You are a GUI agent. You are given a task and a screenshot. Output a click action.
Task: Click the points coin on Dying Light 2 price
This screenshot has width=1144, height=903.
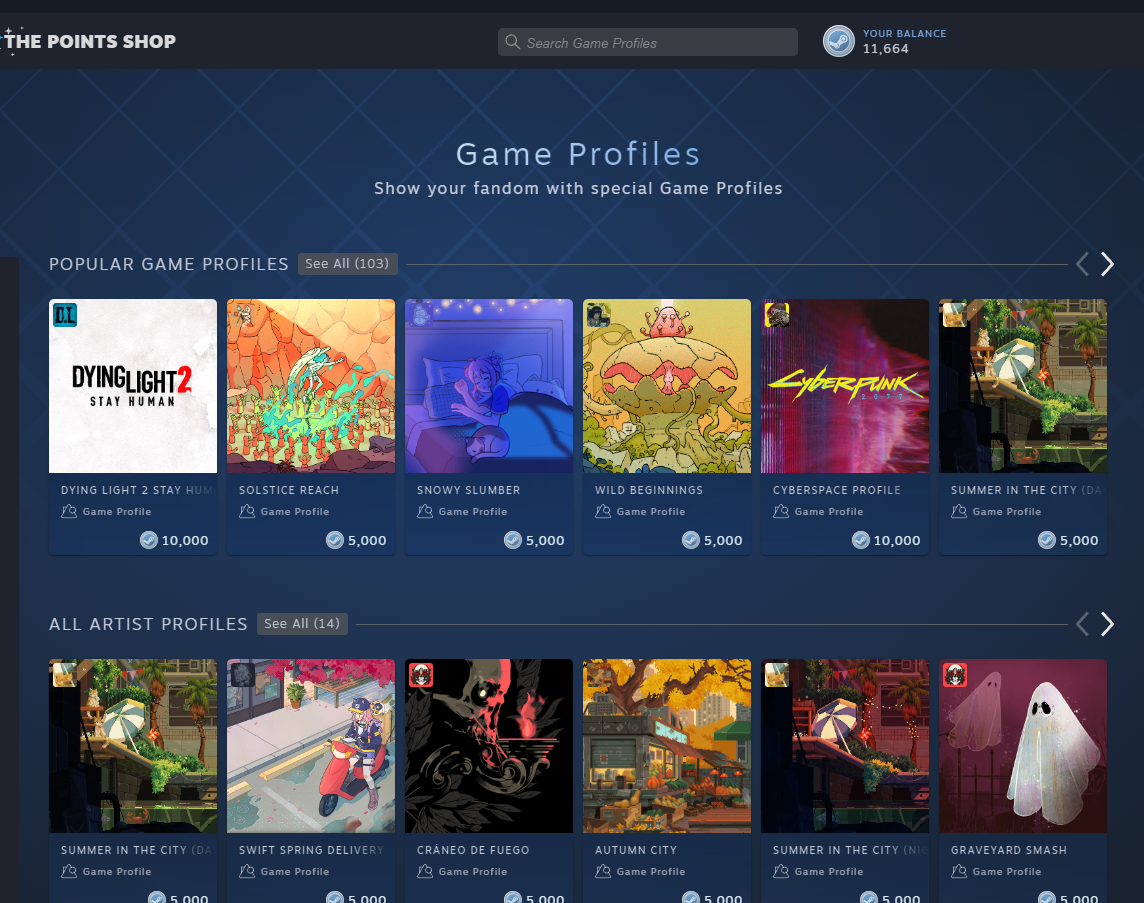click(149, 540)
